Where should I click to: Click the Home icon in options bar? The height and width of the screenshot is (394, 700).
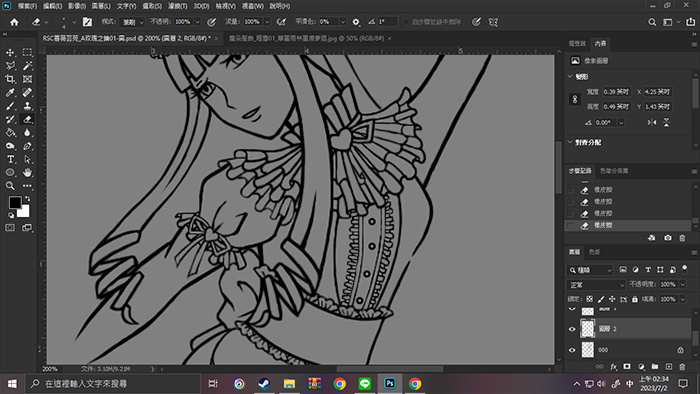[x=14, y=22]
